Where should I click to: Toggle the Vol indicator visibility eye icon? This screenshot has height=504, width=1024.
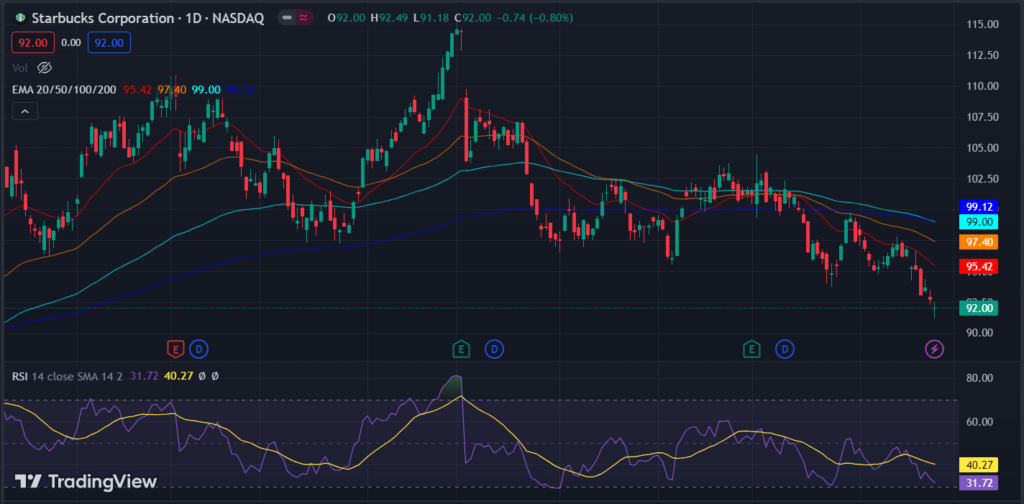point(44,67)
